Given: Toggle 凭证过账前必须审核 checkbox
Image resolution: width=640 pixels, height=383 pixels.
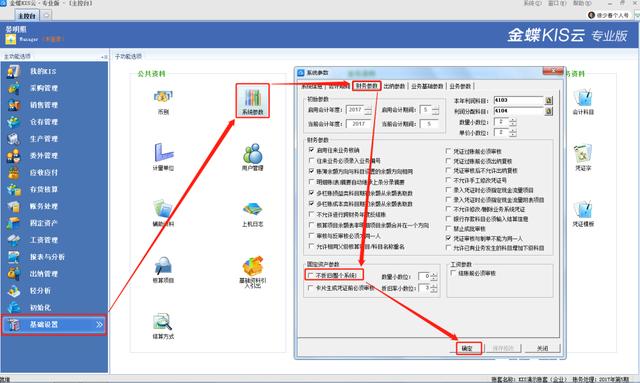Looking at the screenshot, I should [x=448, y=151].
